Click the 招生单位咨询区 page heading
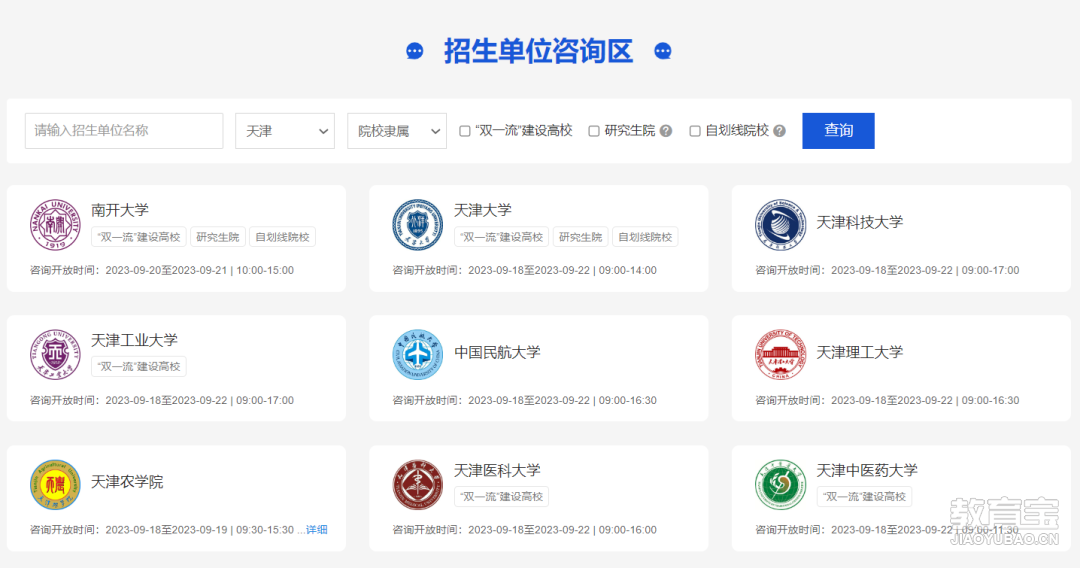The image size is (1080, 568). pyautogui.click(x=538, y=52)
